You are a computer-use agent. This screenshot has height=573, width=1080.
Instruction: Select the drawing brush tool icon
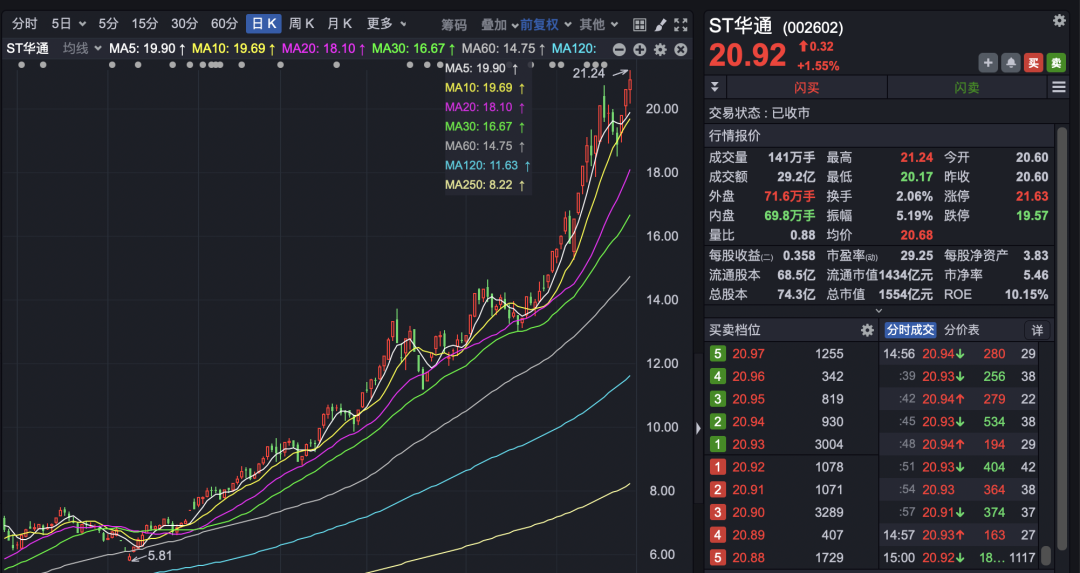660,24
